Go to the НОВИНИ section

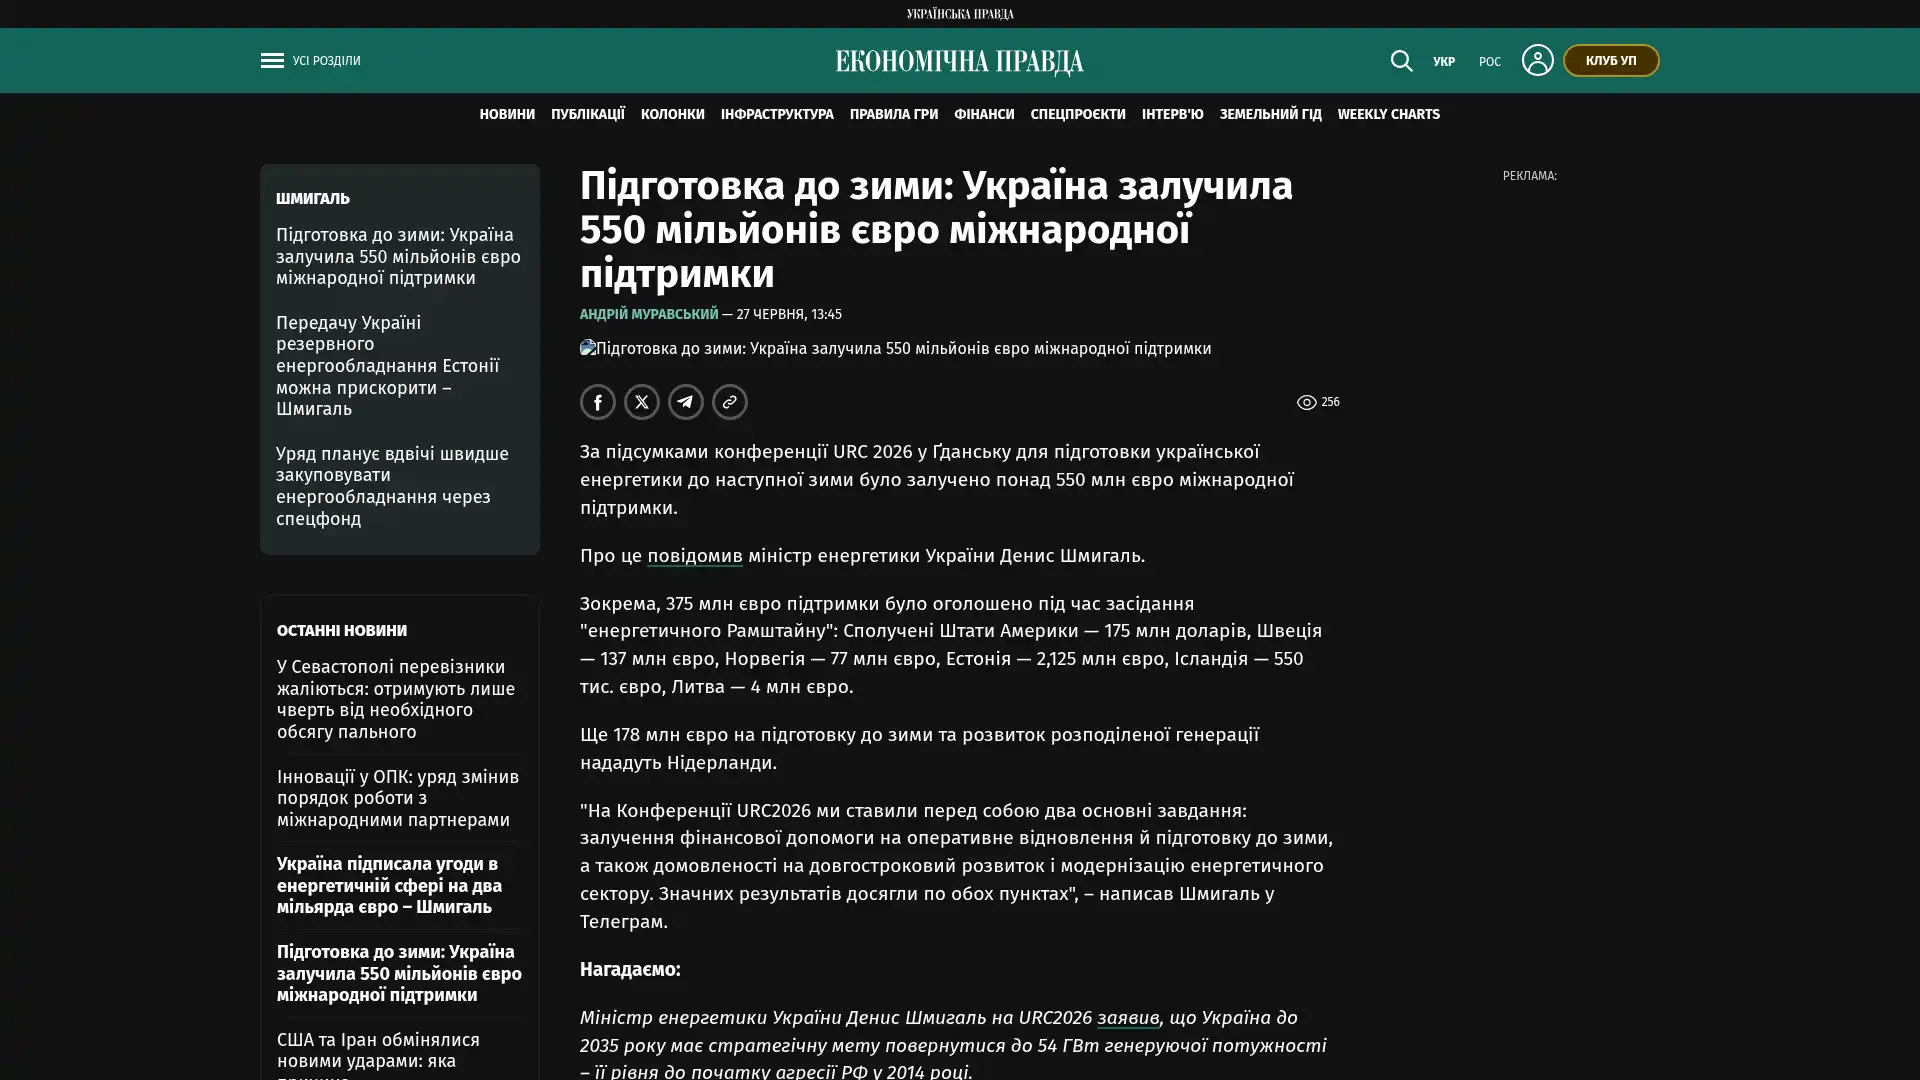(507, 115)
